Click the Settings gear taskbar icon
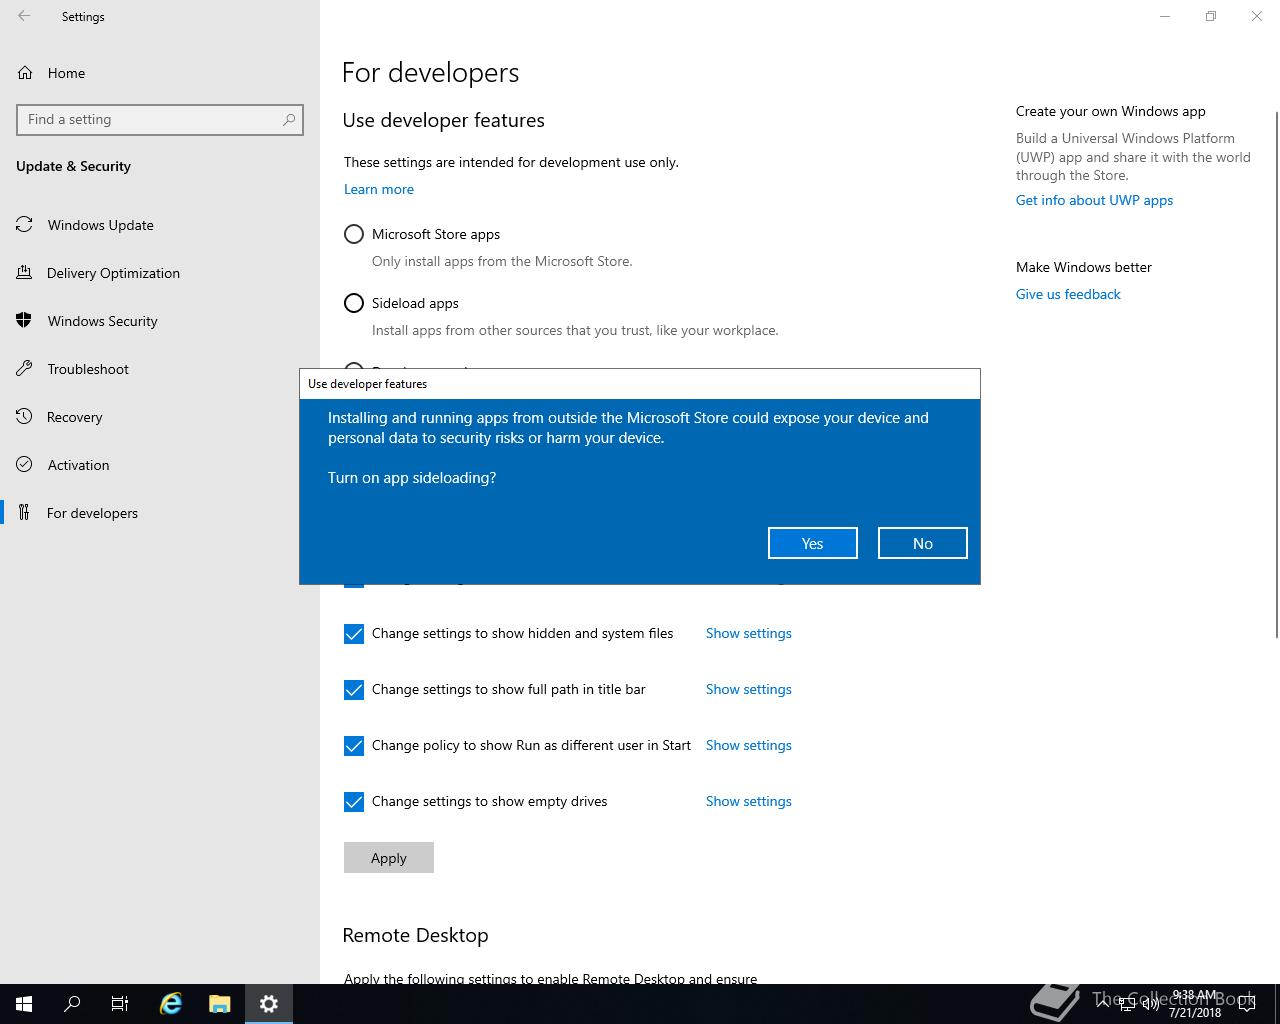The height and width of the screenshot is (1024, 1280). [x=269, y=1004]
